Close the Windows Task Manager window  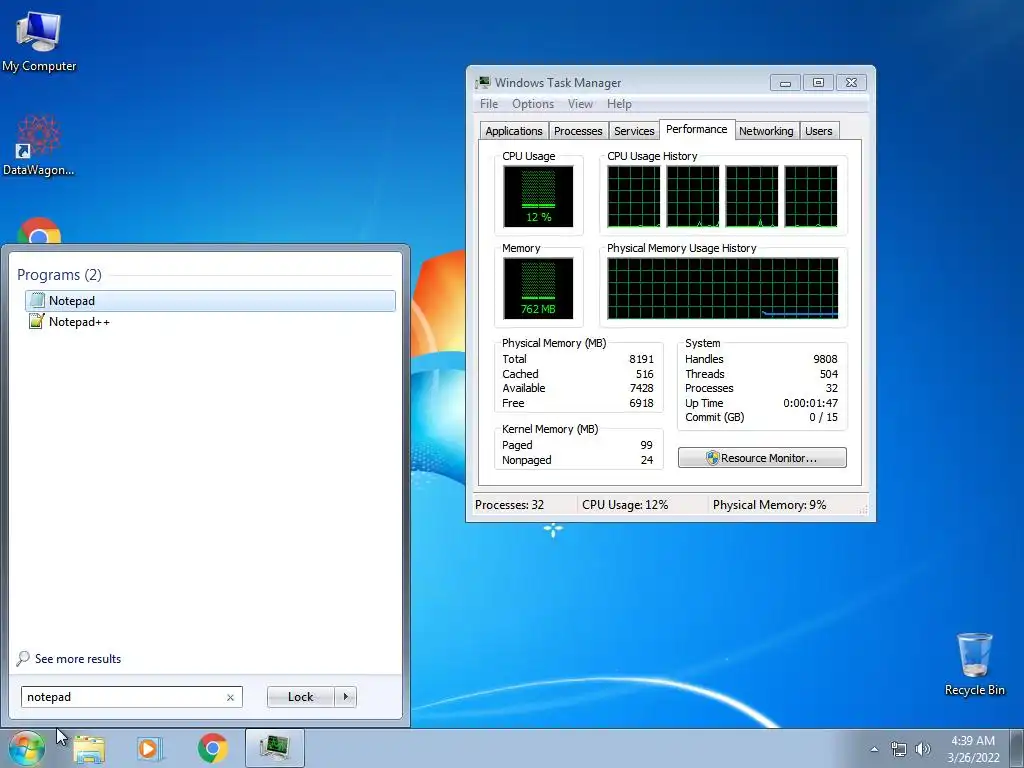click(852, 83)
